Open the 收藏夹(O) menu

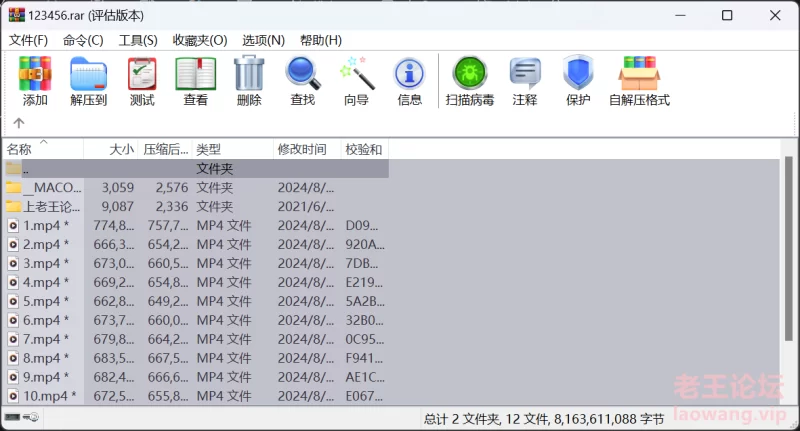pyautogui.click(x=200, y=40)
